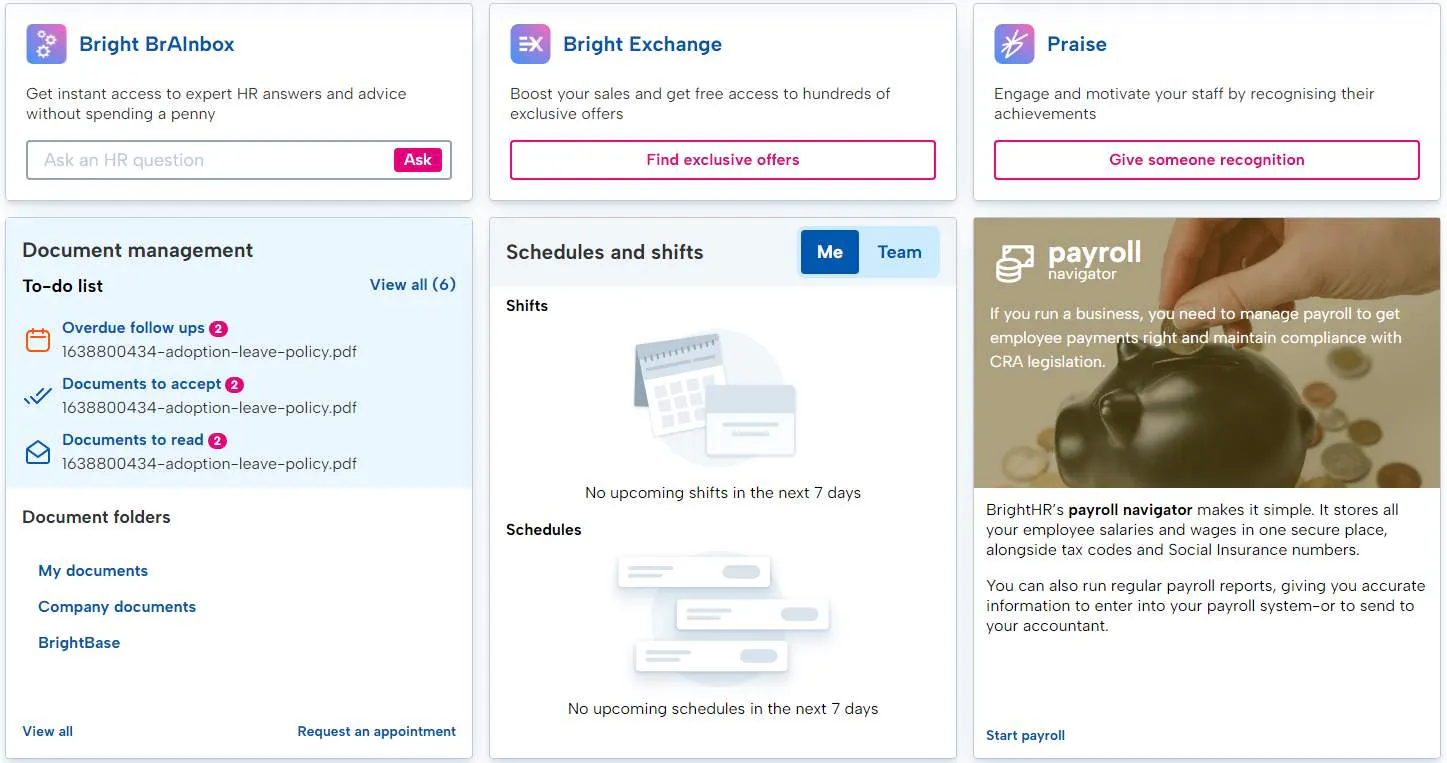The height and width of the screenshot is (763, 1447).
Task: Open the BrightBase folder
Action: coord(79,643)
